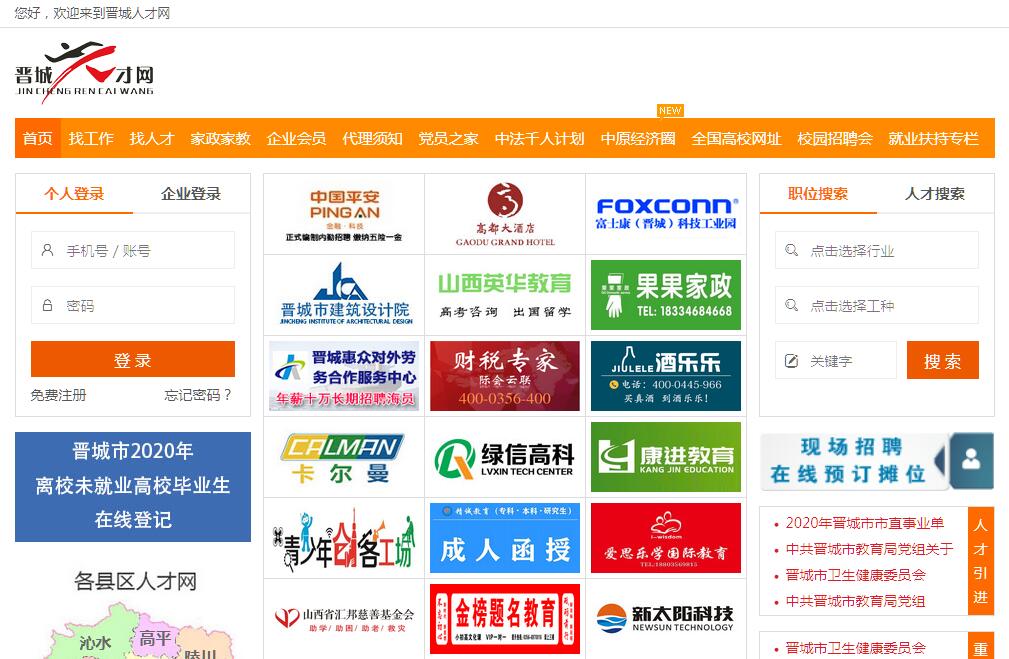This screenshot has width=1009, height=659.
Task: Switch to the 人才搜索 tab
Action: 935,194
